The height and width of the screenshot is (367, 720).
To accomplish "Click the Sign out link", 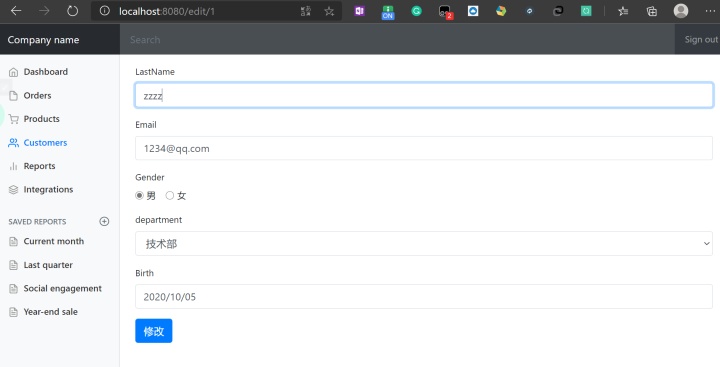I will click(x=701, y=40).
